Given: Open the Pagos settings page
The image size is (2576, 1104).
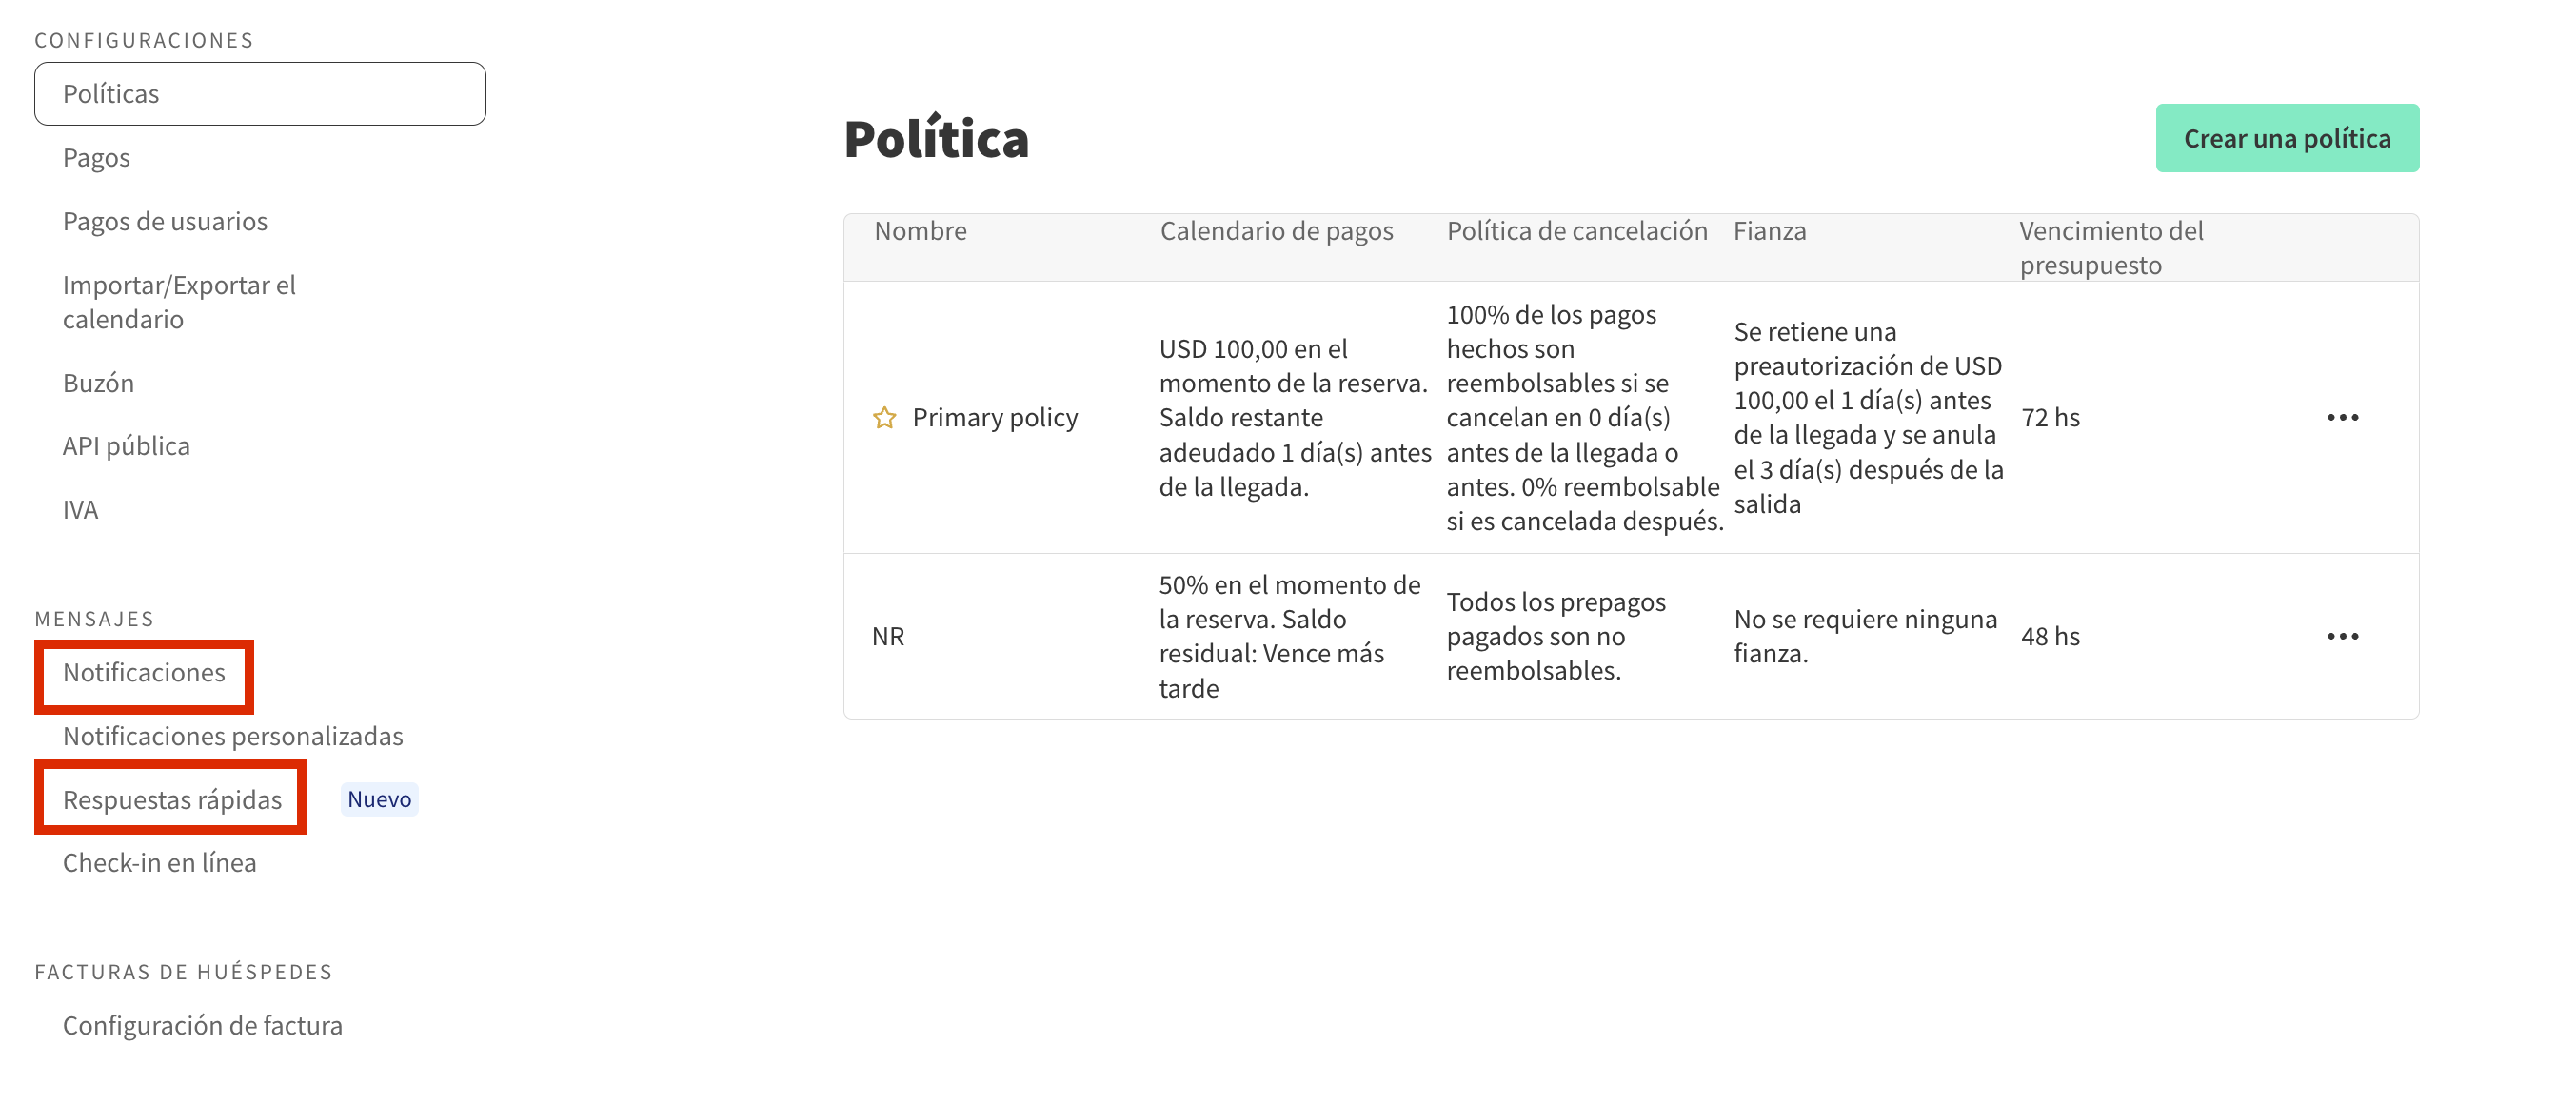Looking at the screenshot, I should pyautogui.click(x=96, y=158).
